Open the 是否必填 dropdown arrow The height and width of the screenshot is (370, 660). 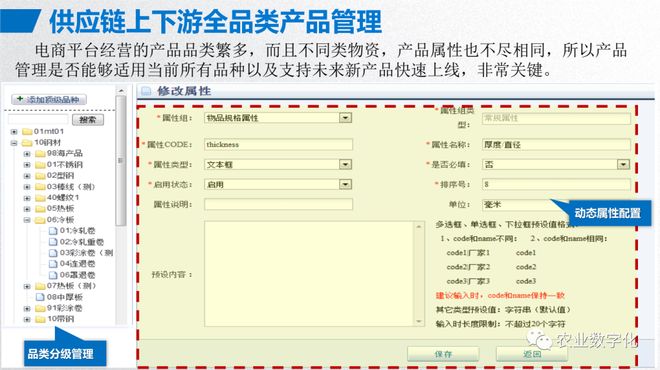click(623, 164)
